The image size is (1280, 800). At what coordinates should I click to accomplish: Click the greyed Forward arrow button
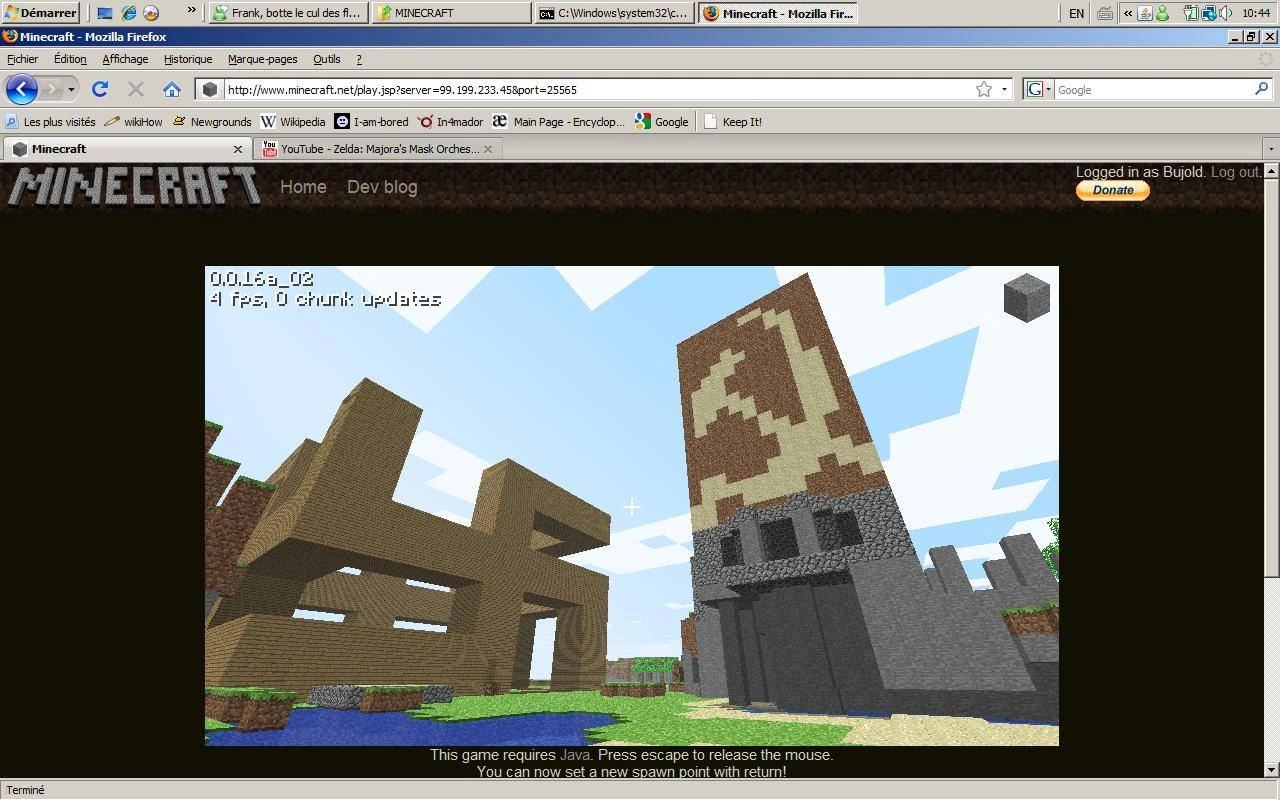(51, 89)
